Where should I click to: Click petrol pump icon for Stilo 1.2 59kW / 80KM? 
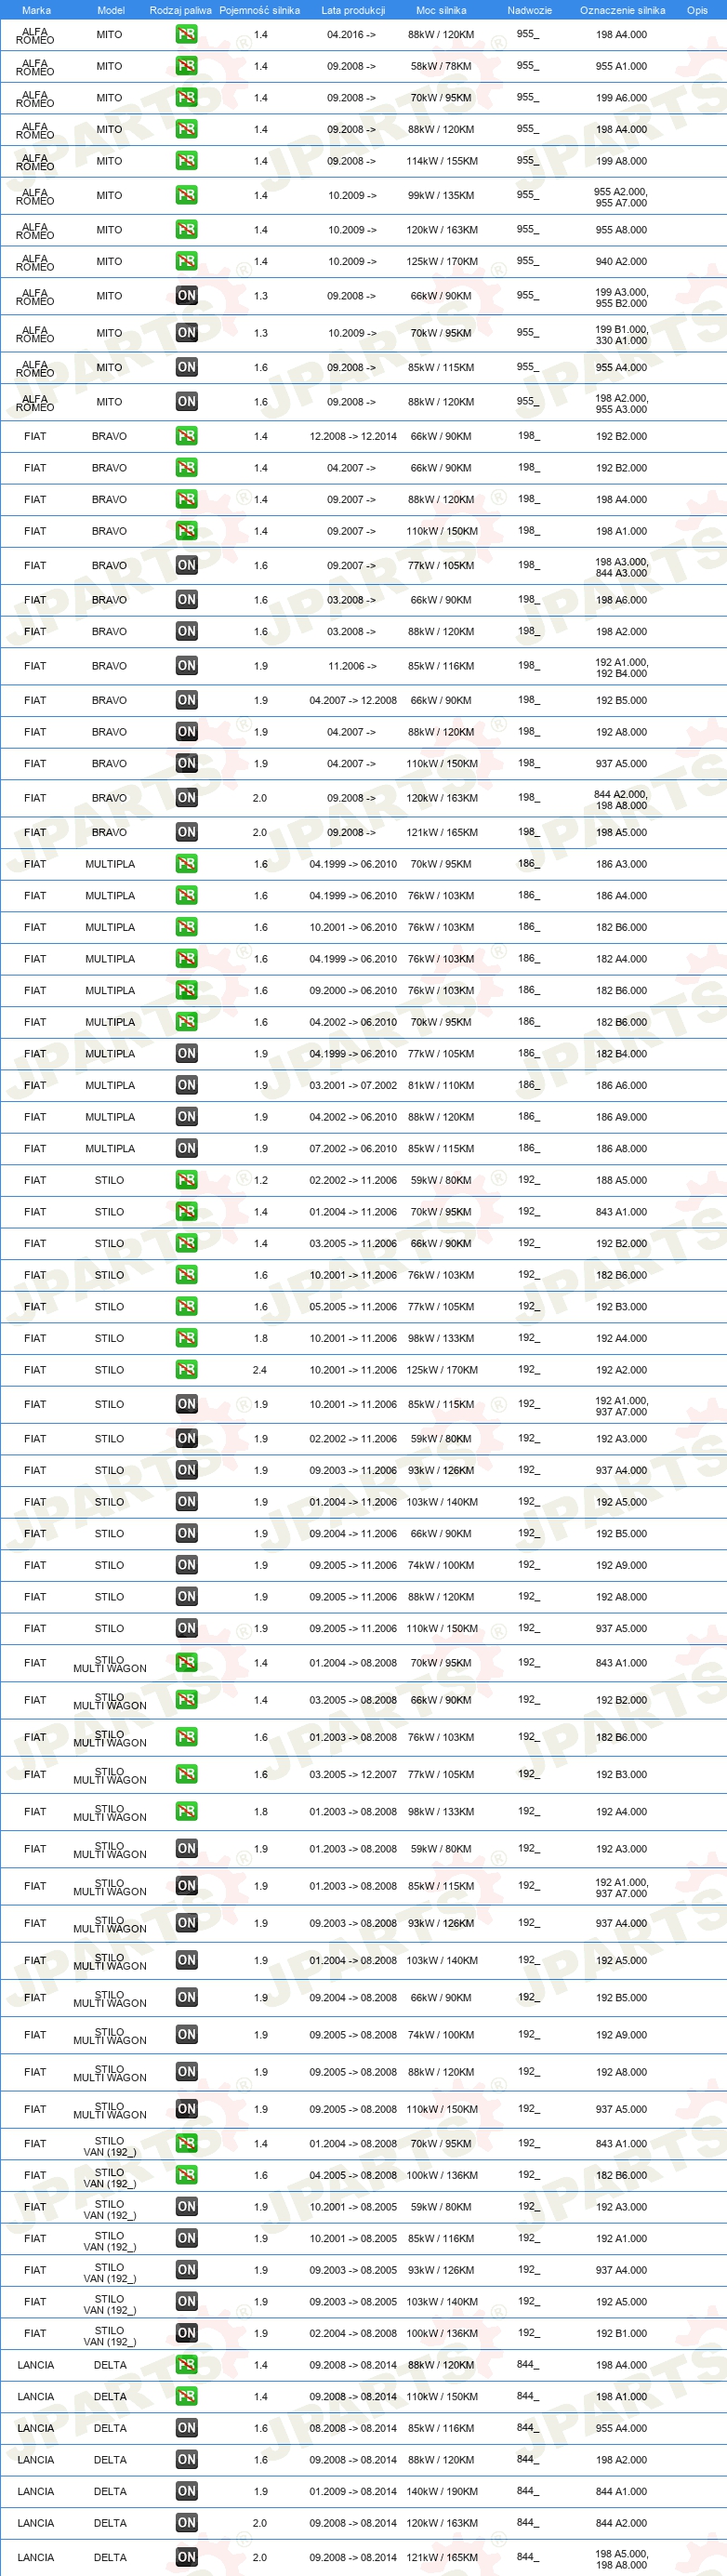click(186, 1180)
